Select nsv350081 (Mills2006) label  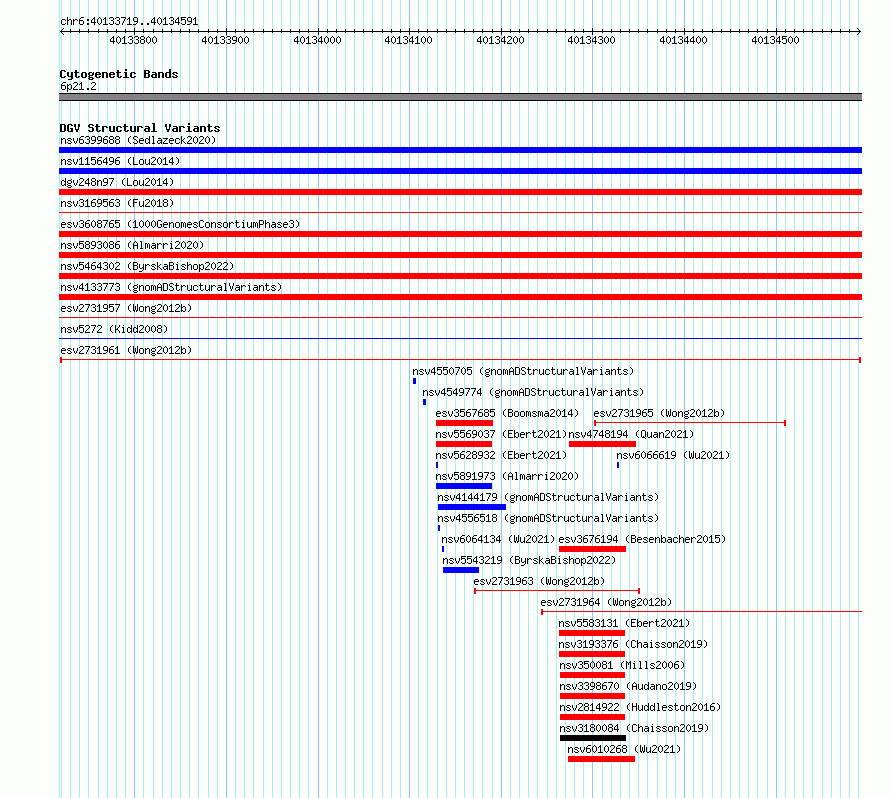point(622,665)
